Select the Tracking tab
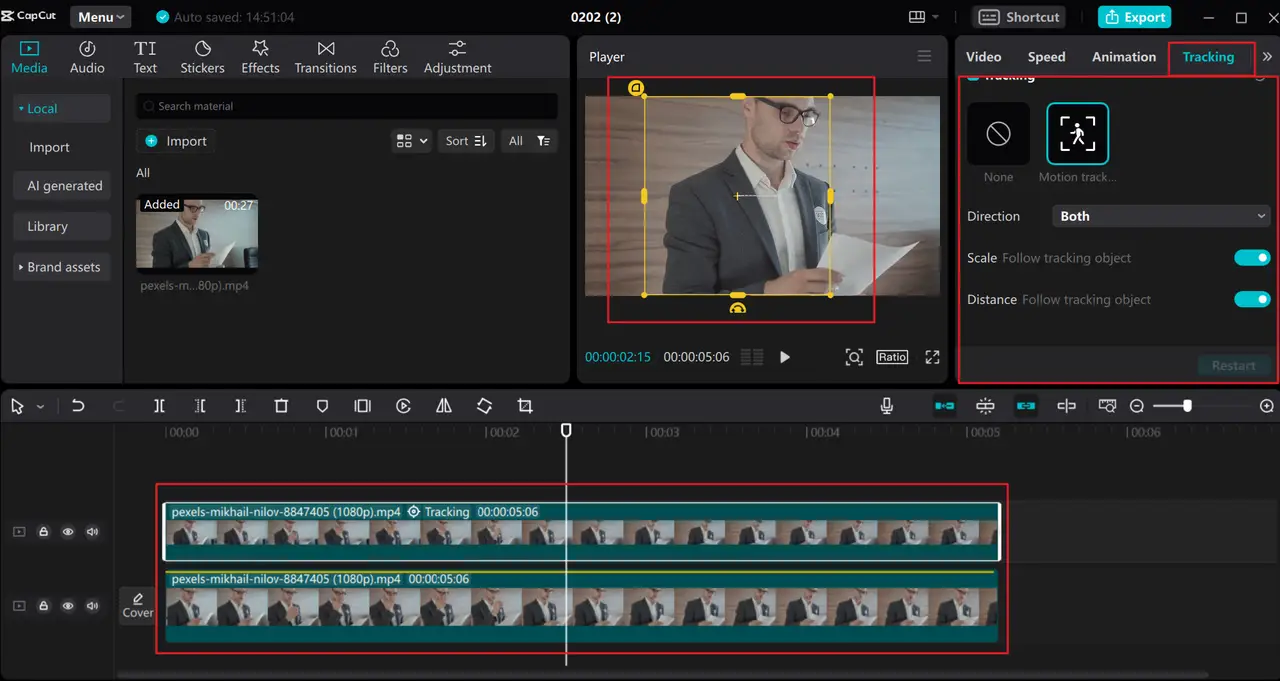 [1208, 57]
